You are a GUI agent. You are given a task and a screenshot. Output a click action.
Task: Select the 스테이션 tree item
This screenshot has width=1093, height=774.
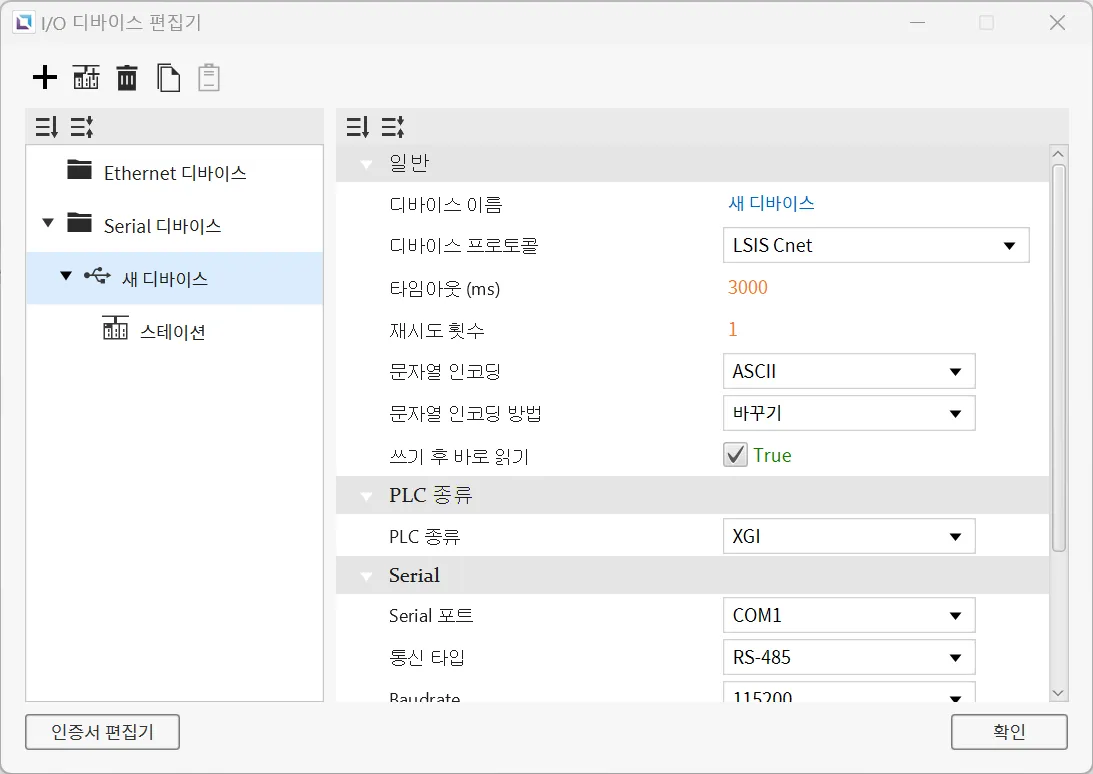point(172,331)
